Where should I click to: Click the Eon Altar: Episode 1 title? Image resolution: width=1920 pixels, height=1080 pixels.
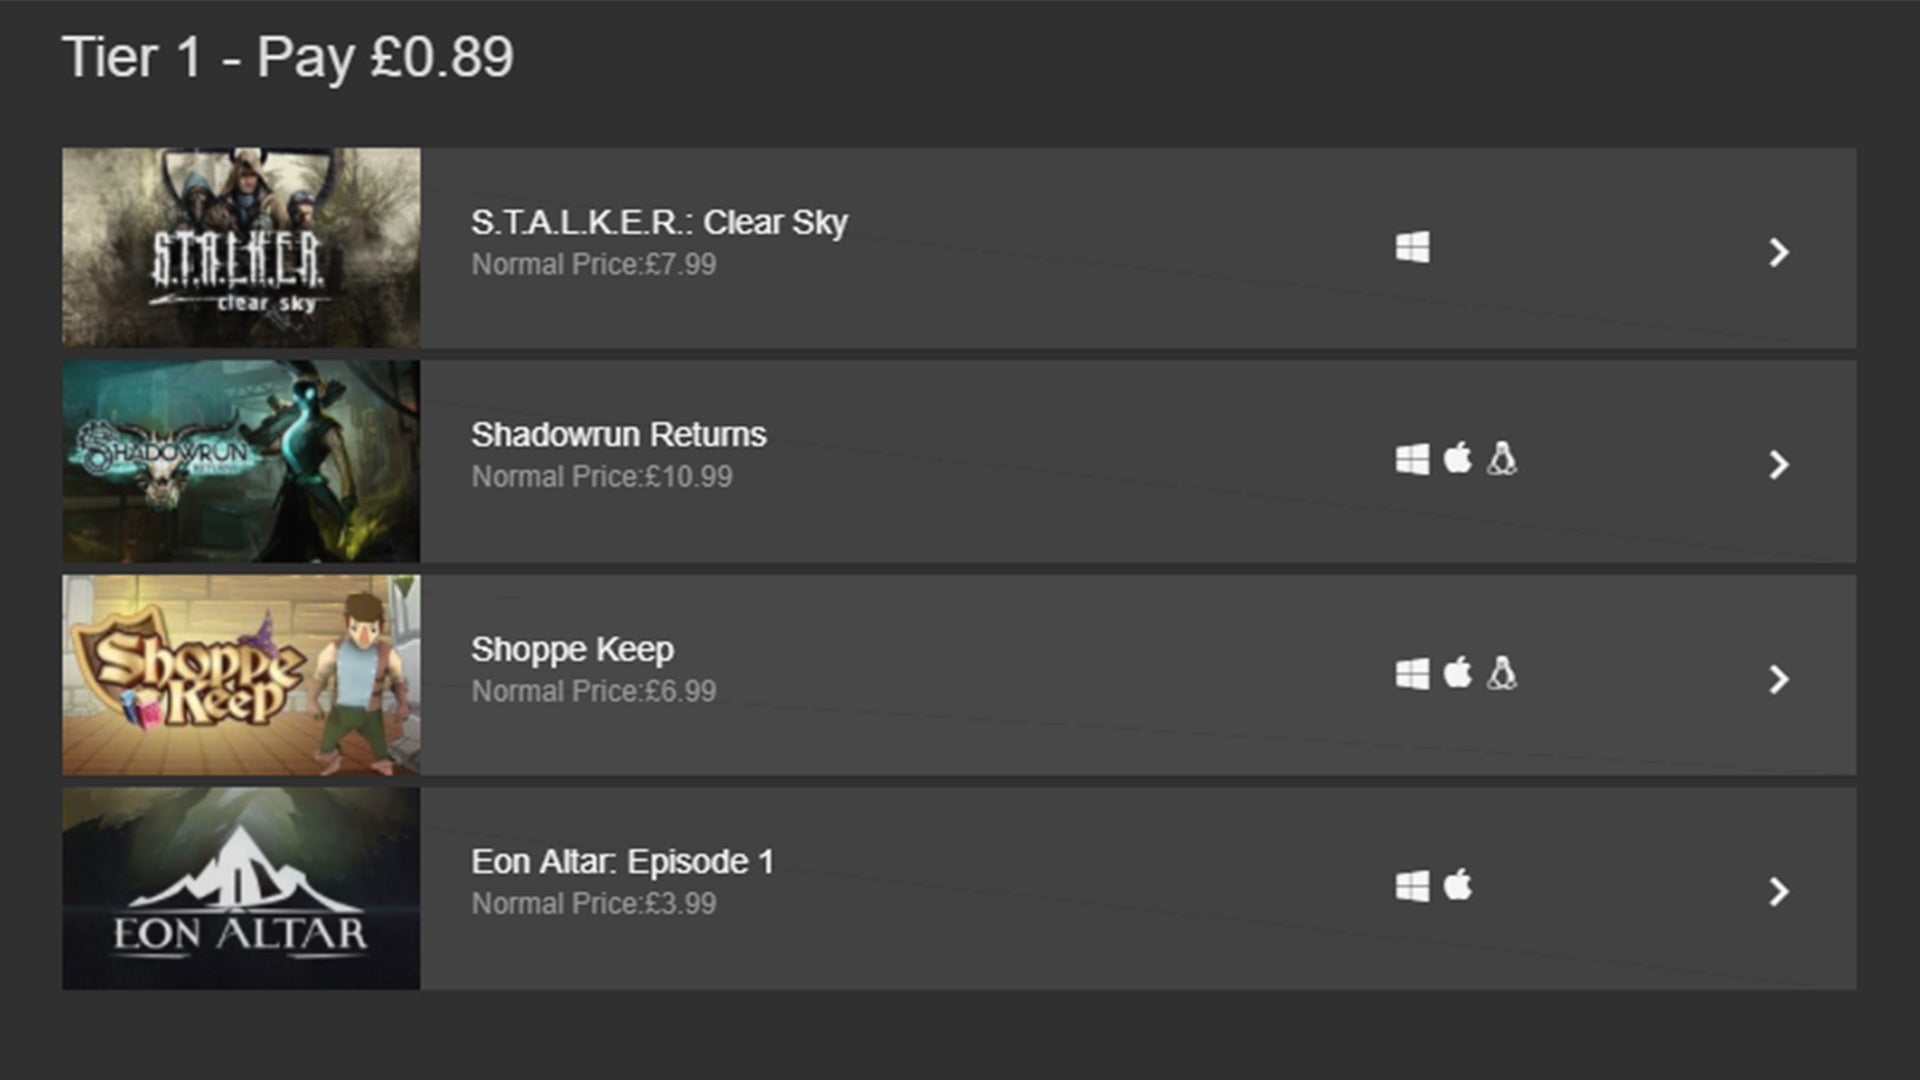tap(623, 862)
